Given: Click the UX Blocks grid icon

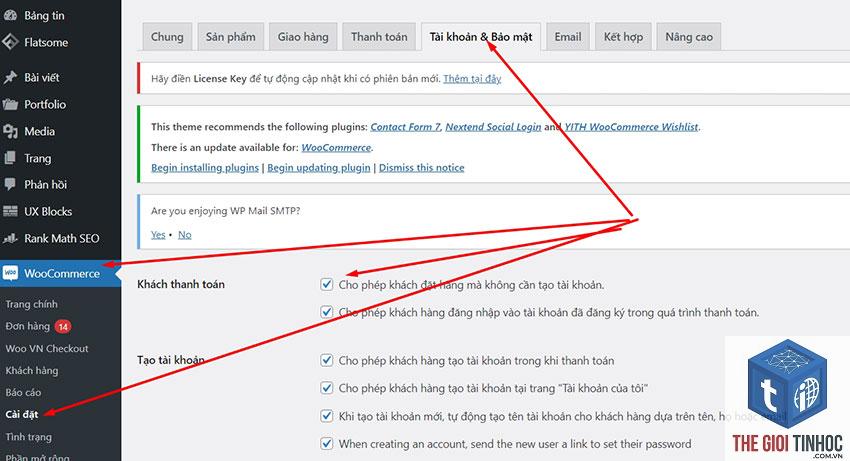Looking at the screenshot, I should [x=10, y=212].
